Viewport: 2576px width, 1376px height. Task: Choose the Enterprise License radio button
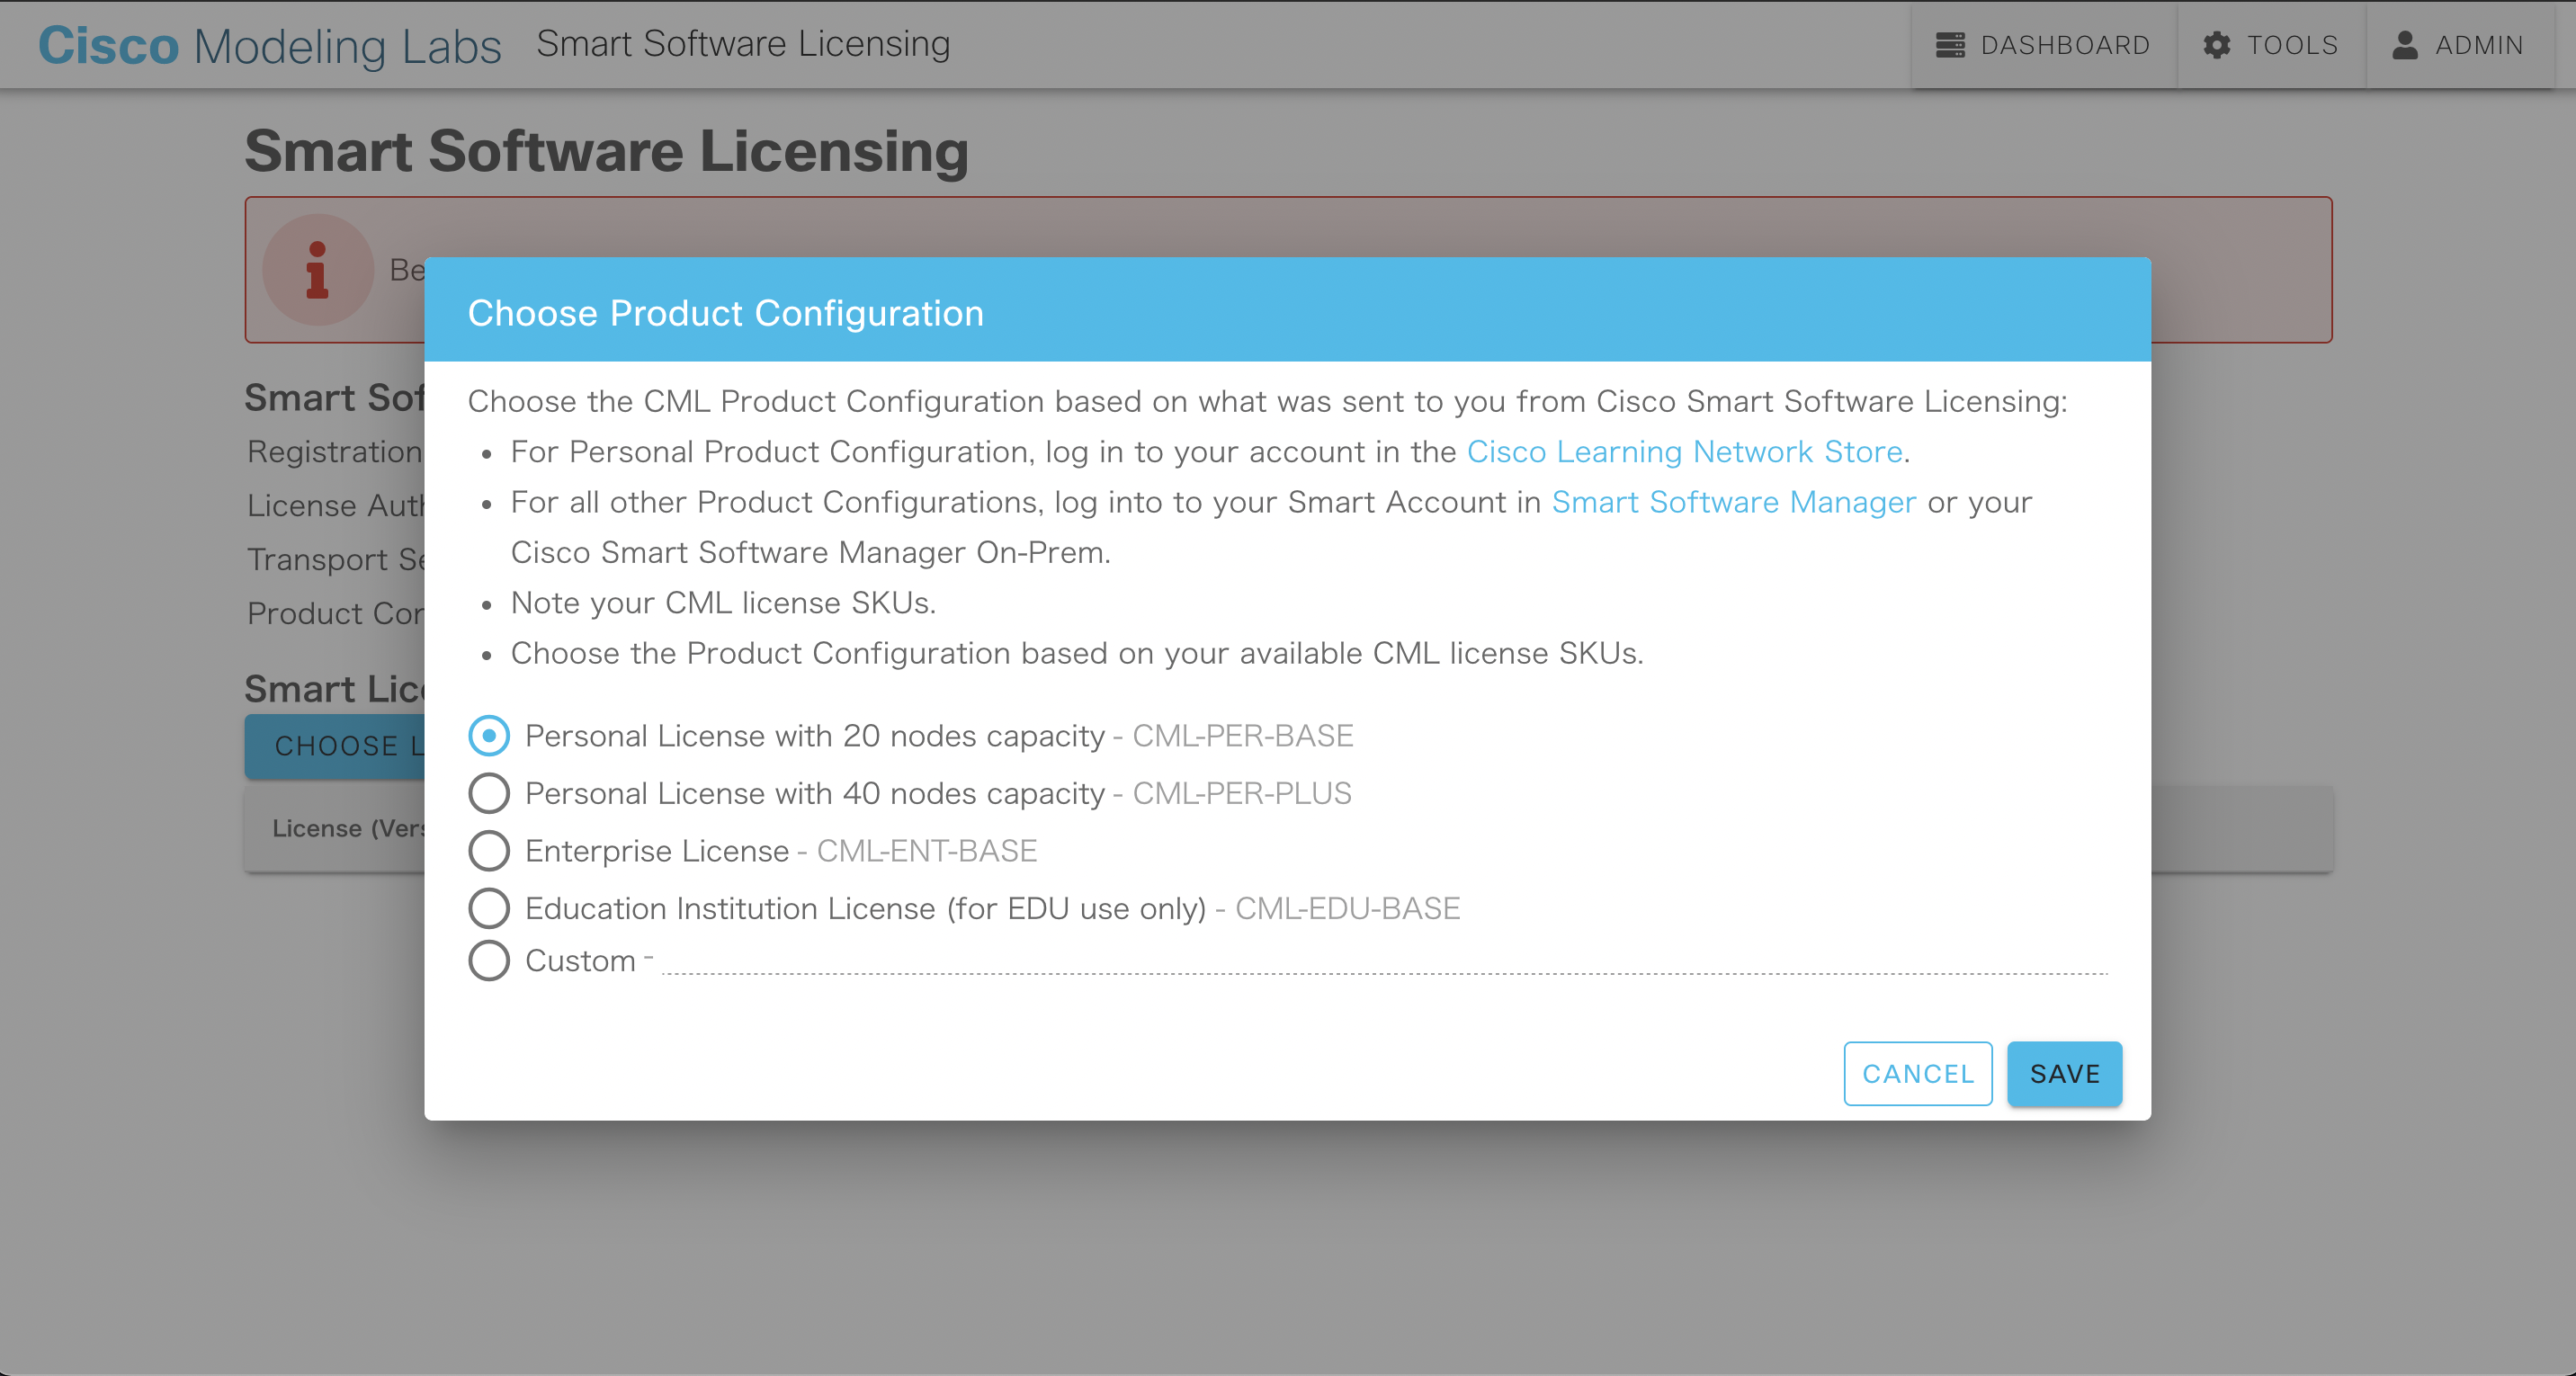(489, 851)
